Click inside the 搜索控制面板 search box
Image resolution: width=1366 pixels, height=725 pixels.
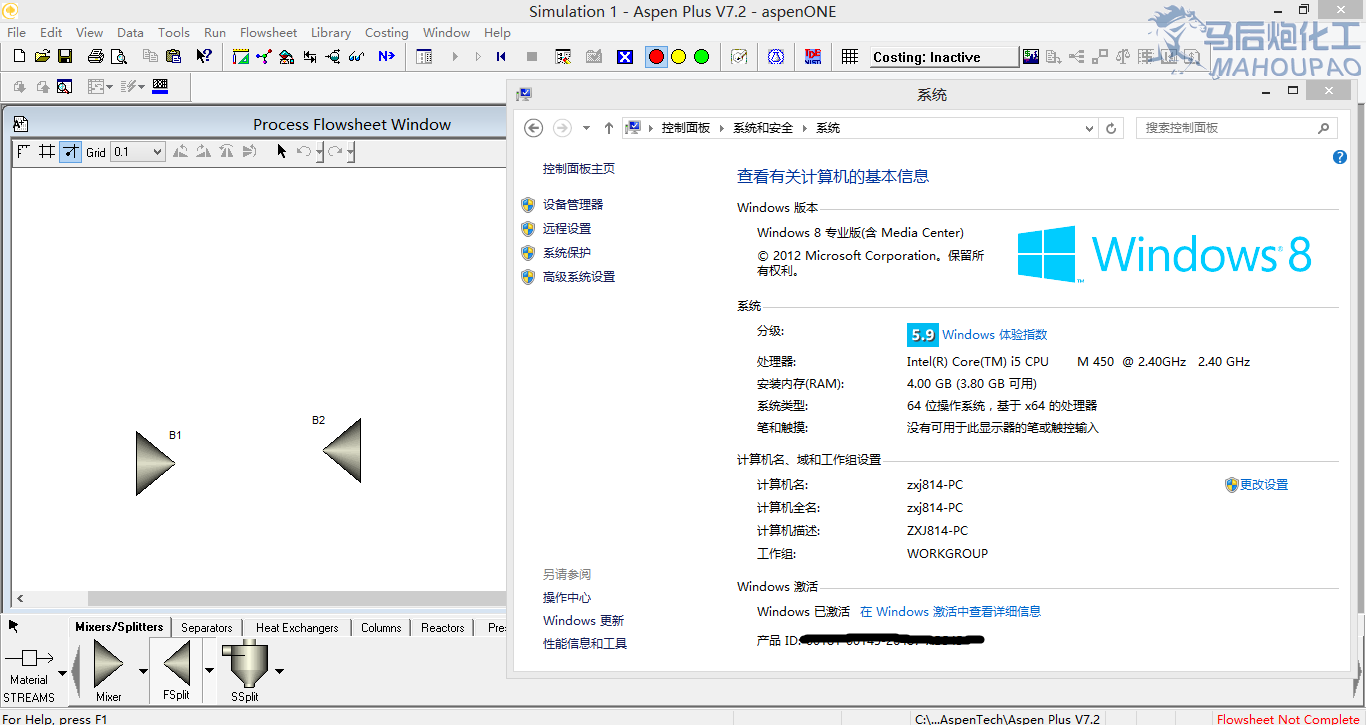[x=1230, y=128]
